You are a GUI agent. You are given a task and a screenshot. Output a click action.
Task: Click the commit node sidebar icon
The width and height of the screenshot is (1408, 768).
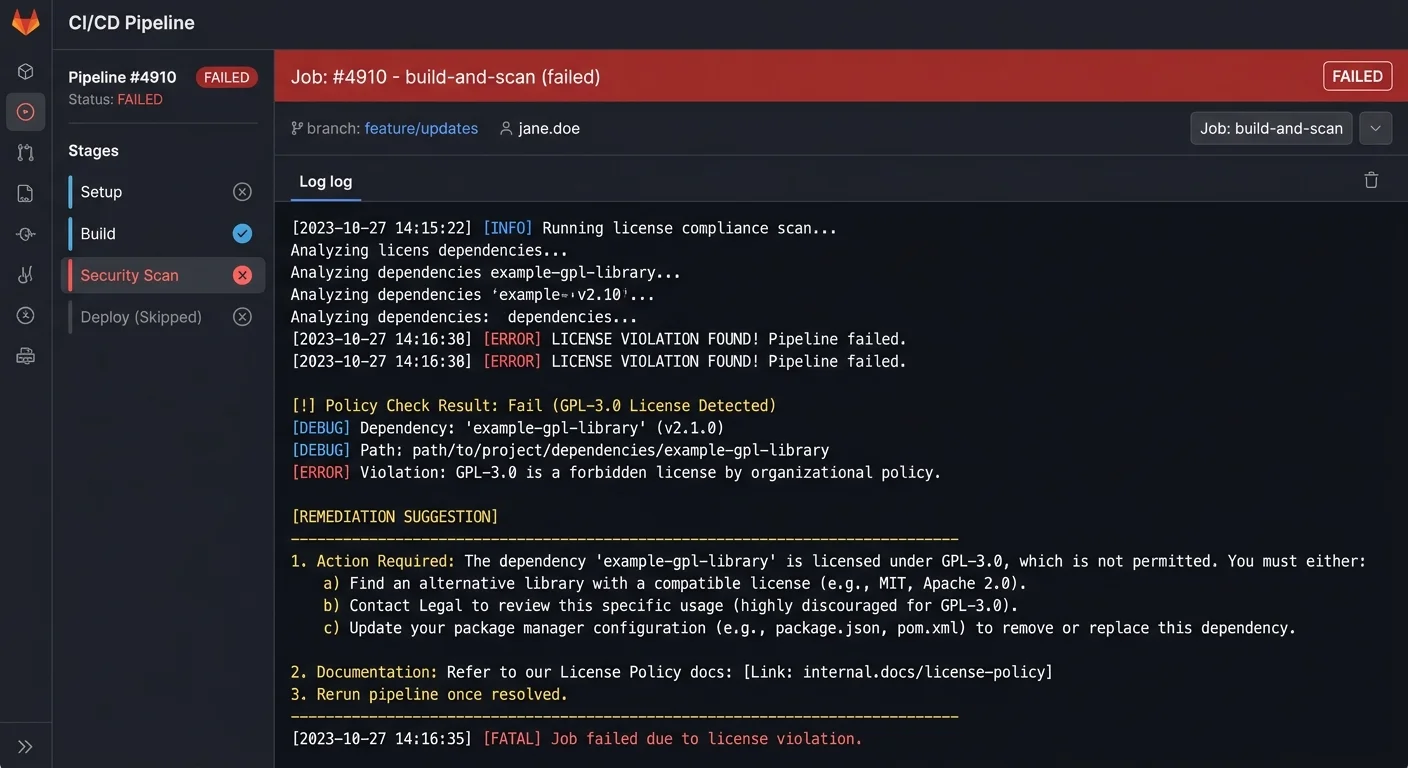point(26,234)
